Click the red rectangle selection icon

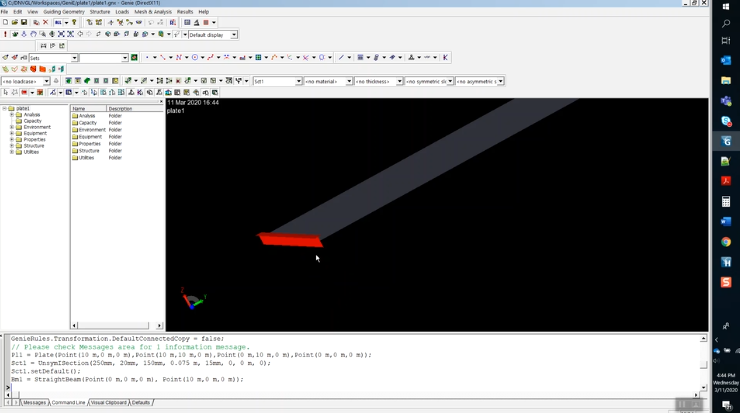24,93
